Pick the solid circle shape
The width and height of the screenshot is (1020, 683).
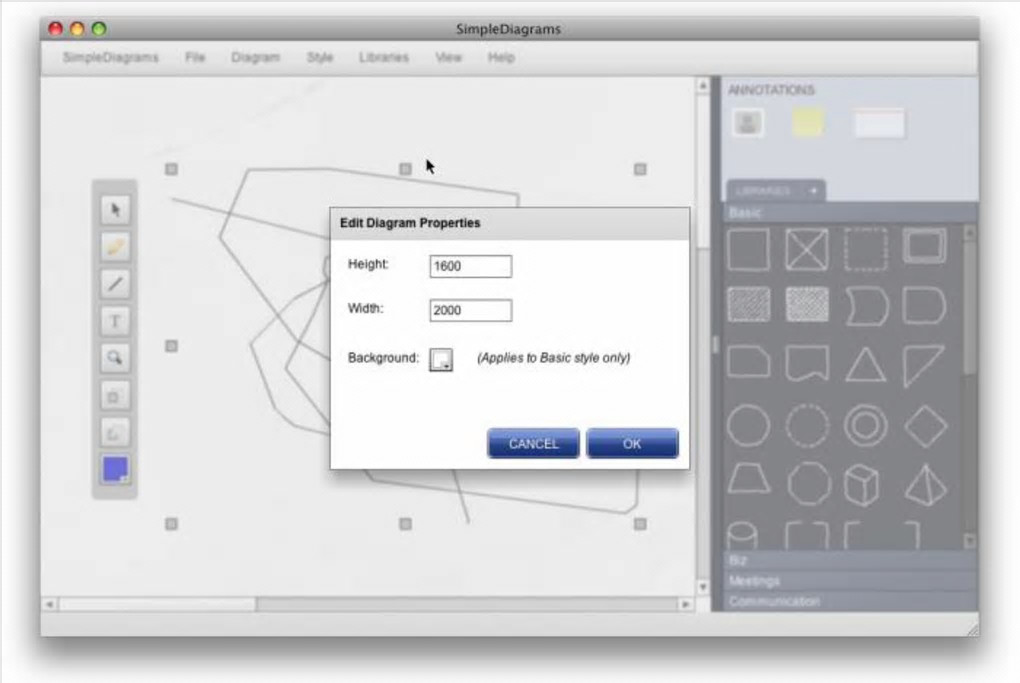tap(748, 425)
